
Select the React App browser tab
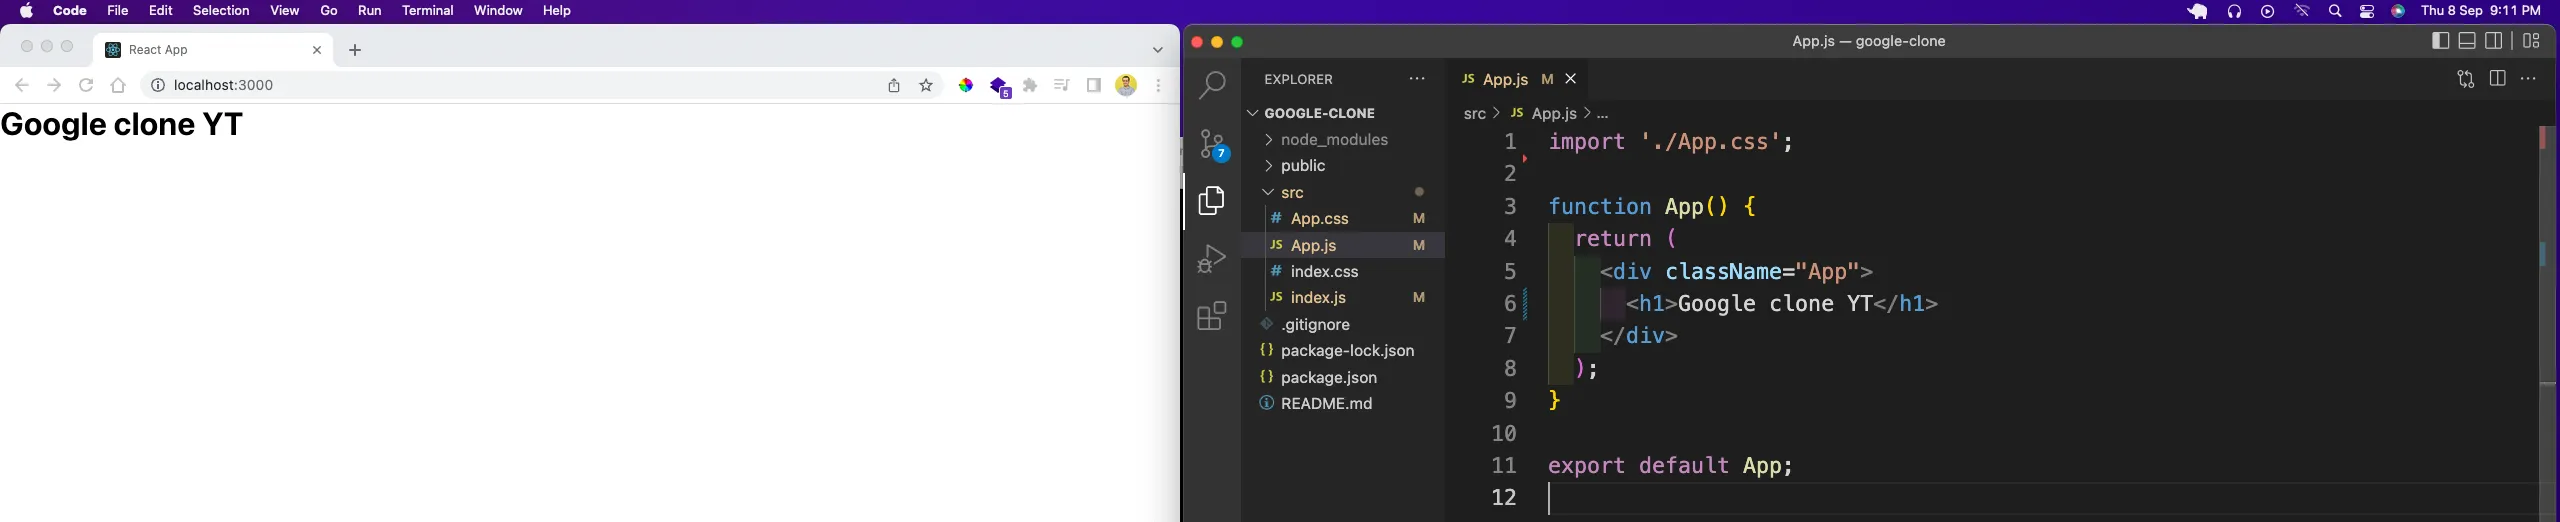(x=212, y=50)
